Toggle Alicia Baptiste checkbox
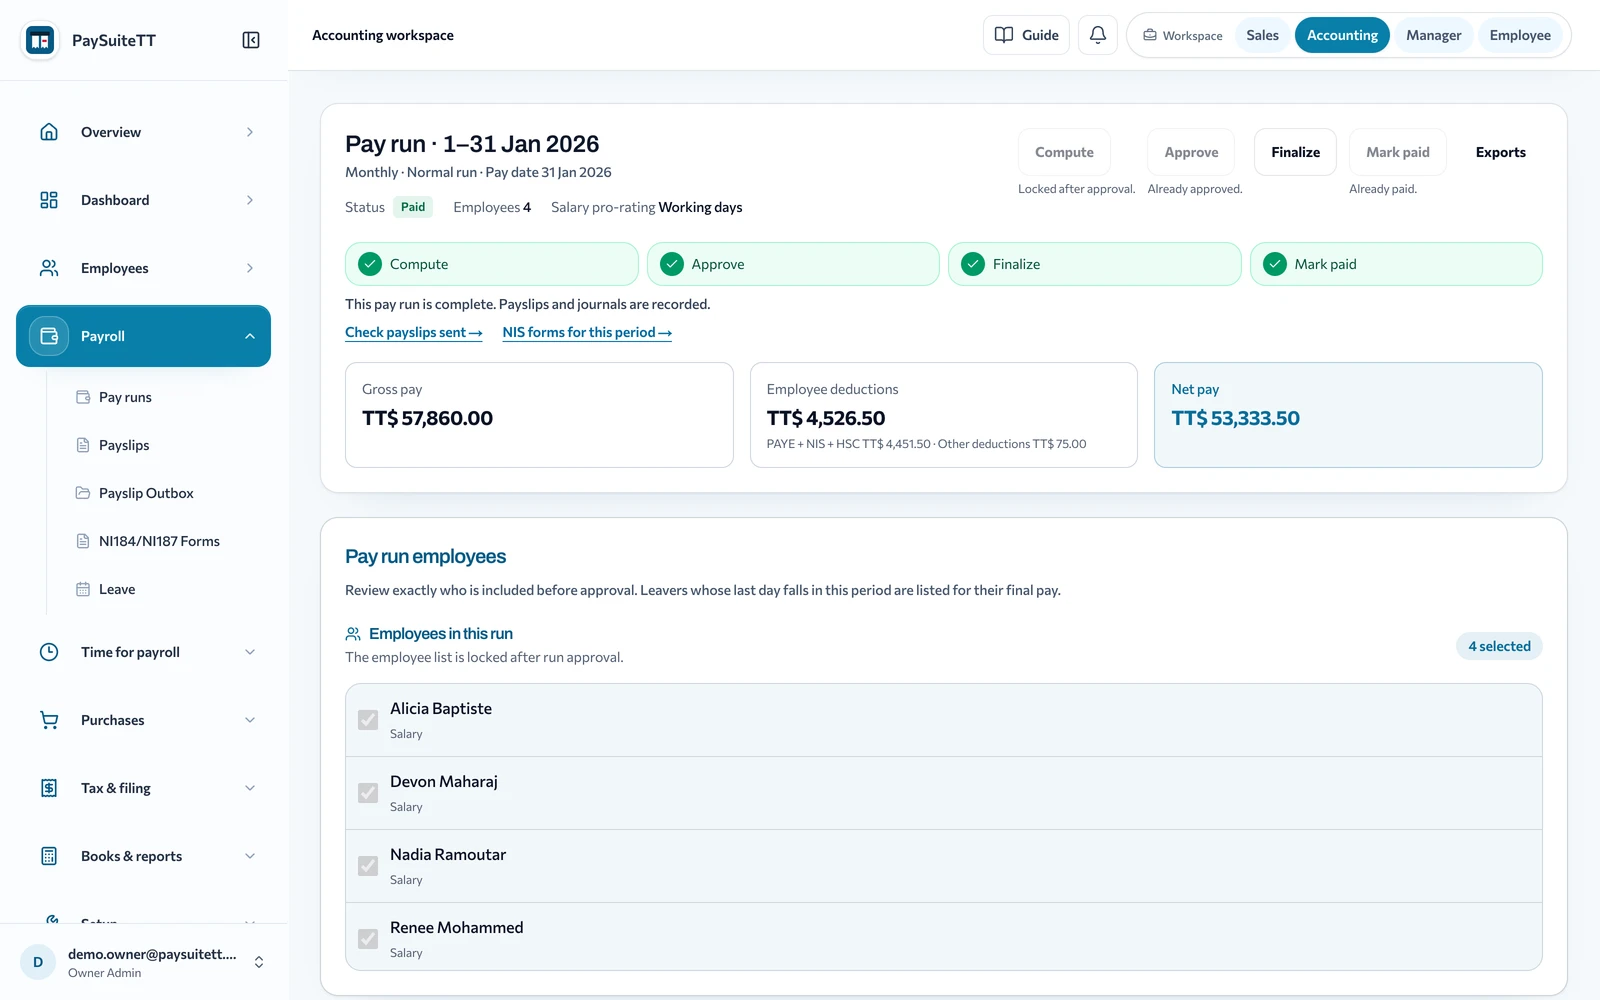Screen dimensions: 1600x1000 tap(368, 720)
